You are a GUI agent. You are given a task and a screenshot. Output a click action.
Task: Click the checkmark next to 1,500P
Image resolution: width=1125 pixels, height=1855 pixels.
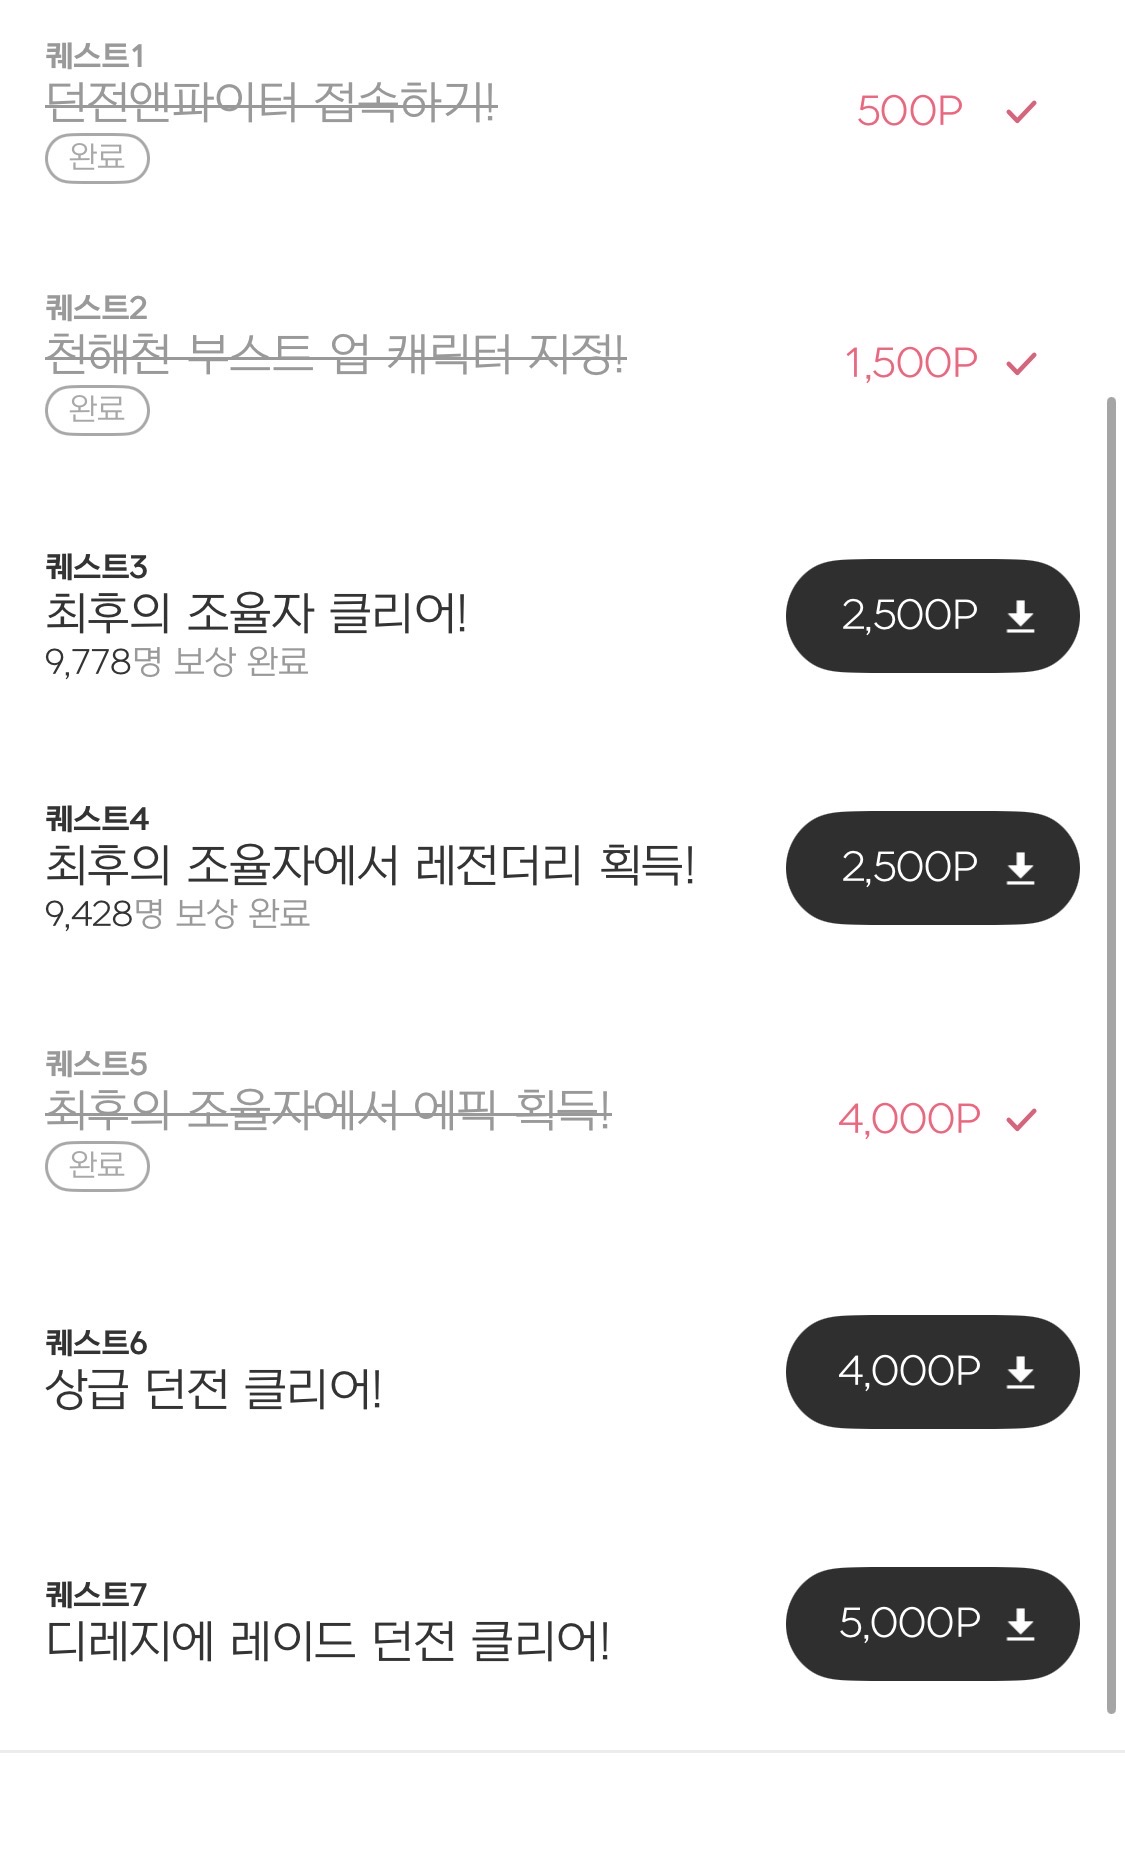[1021, 364]
